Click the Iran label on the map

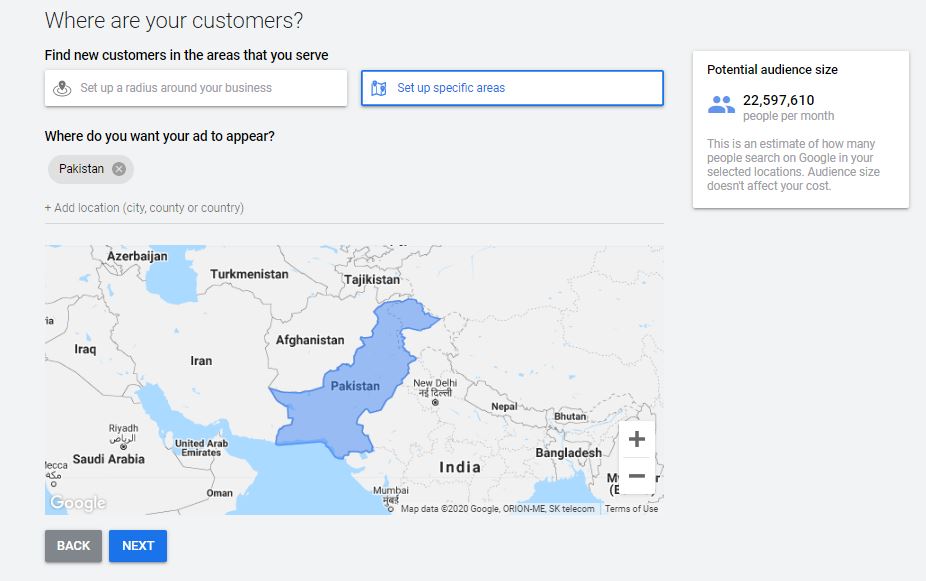click(x=201, y=361)
